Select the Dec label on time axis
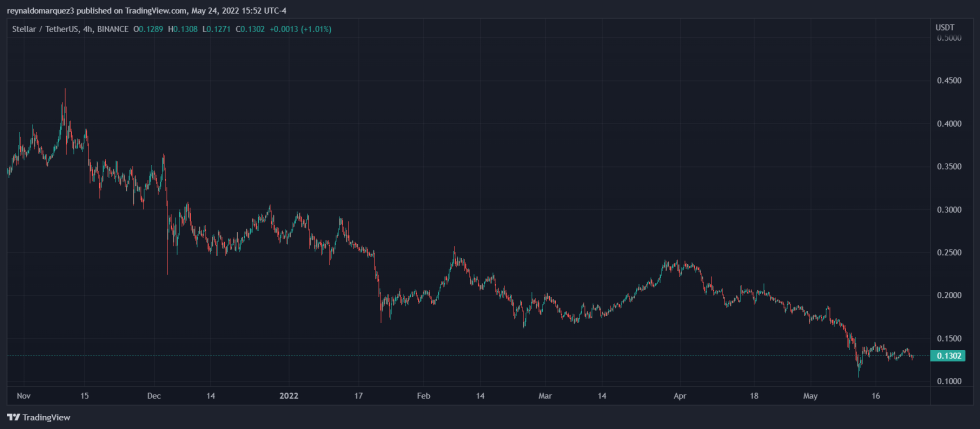 pyautogui.click(x=153, y=396)
